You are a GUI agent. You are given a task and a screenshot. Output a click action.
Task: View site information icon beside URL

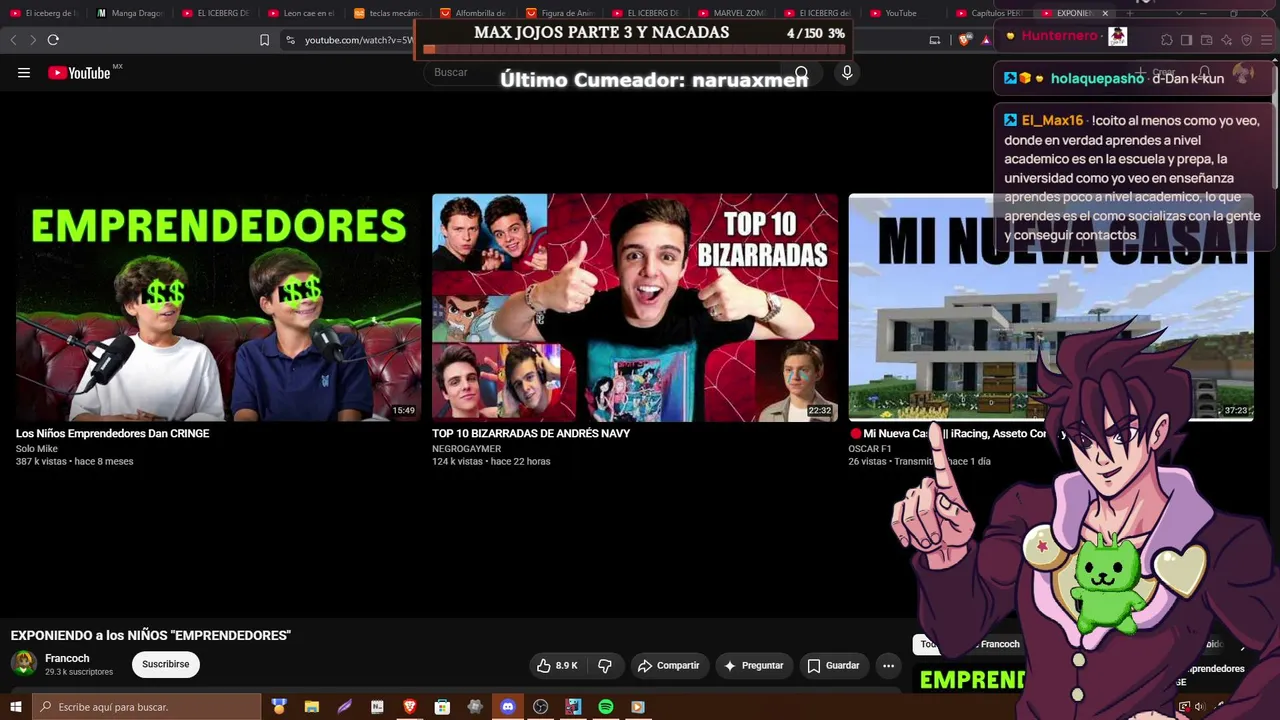click(x=290, y=40)
